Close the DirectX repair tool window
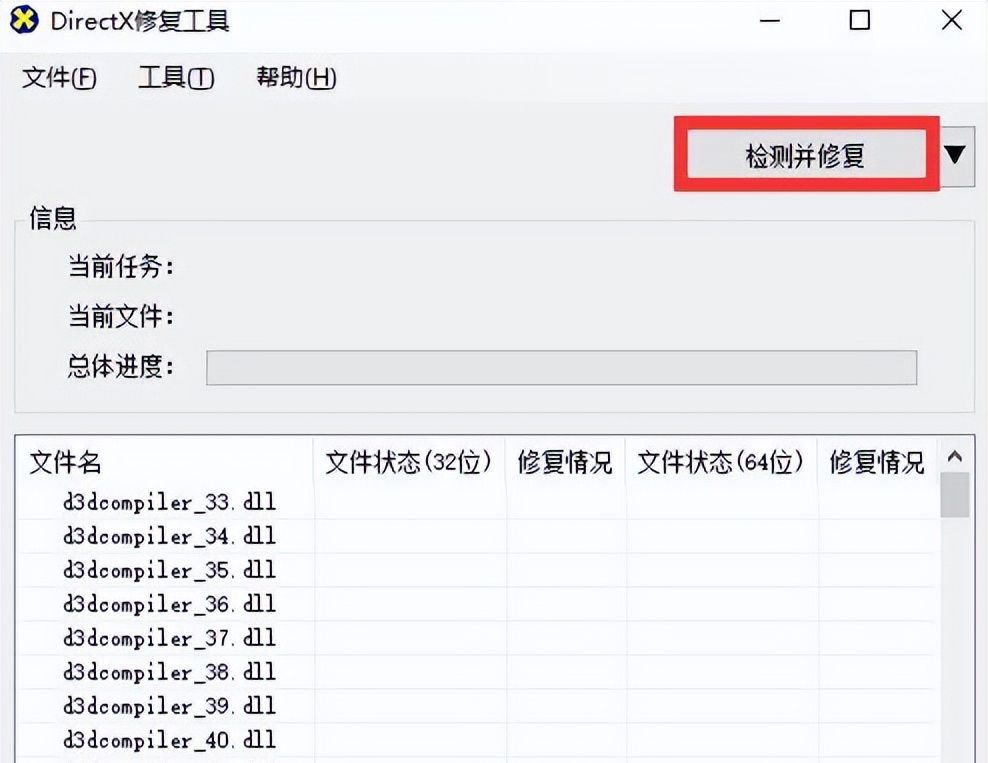This screenshot has width=988, height=763. [951, 21]
